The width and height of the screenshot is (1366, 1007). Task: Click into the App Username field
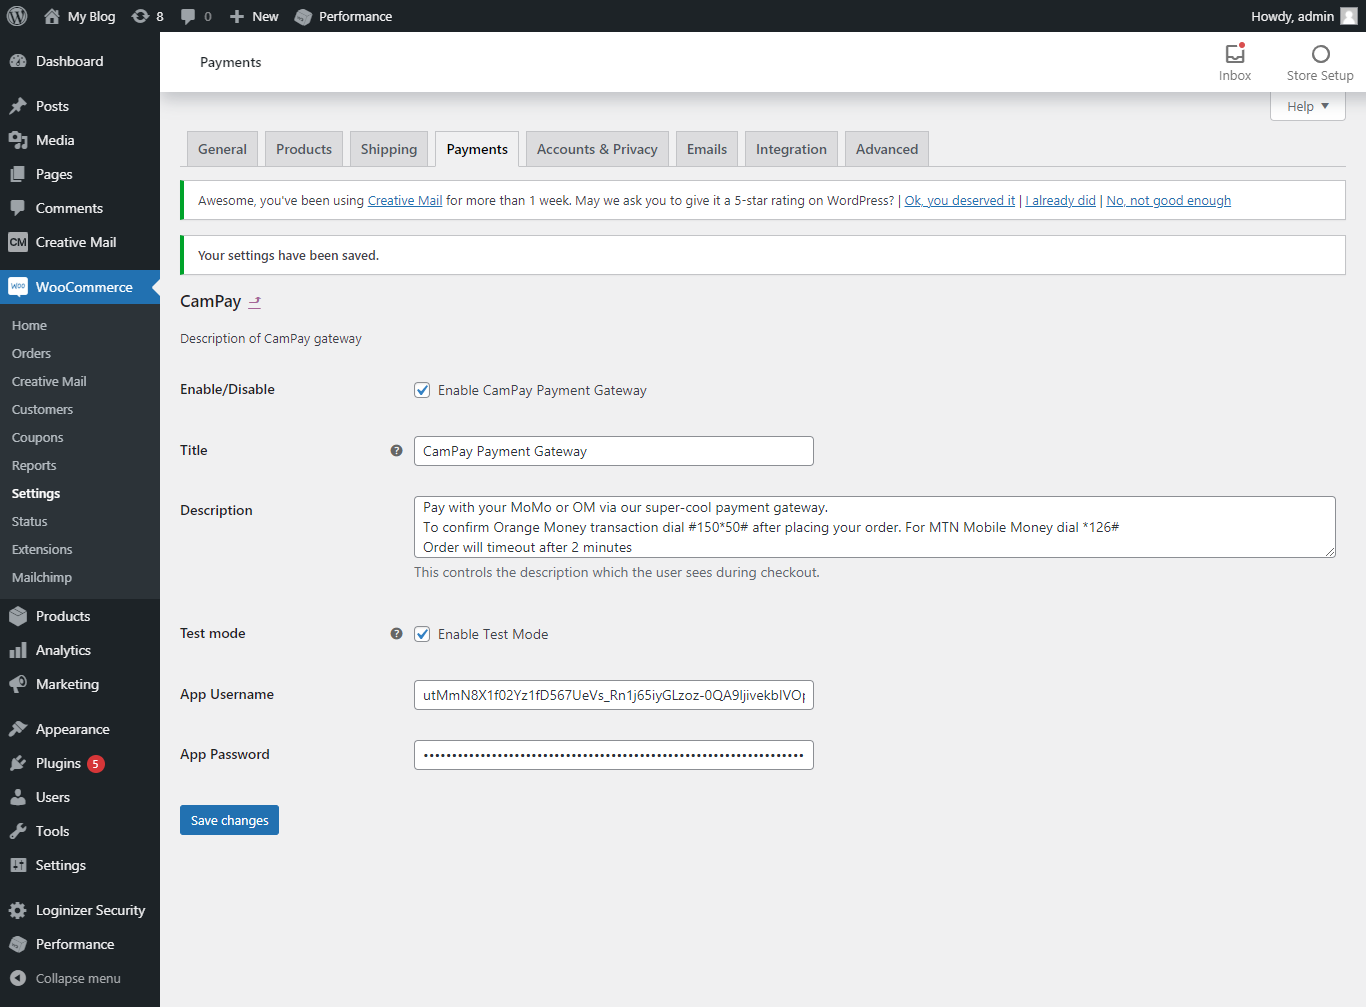click(x=614, y=695)
